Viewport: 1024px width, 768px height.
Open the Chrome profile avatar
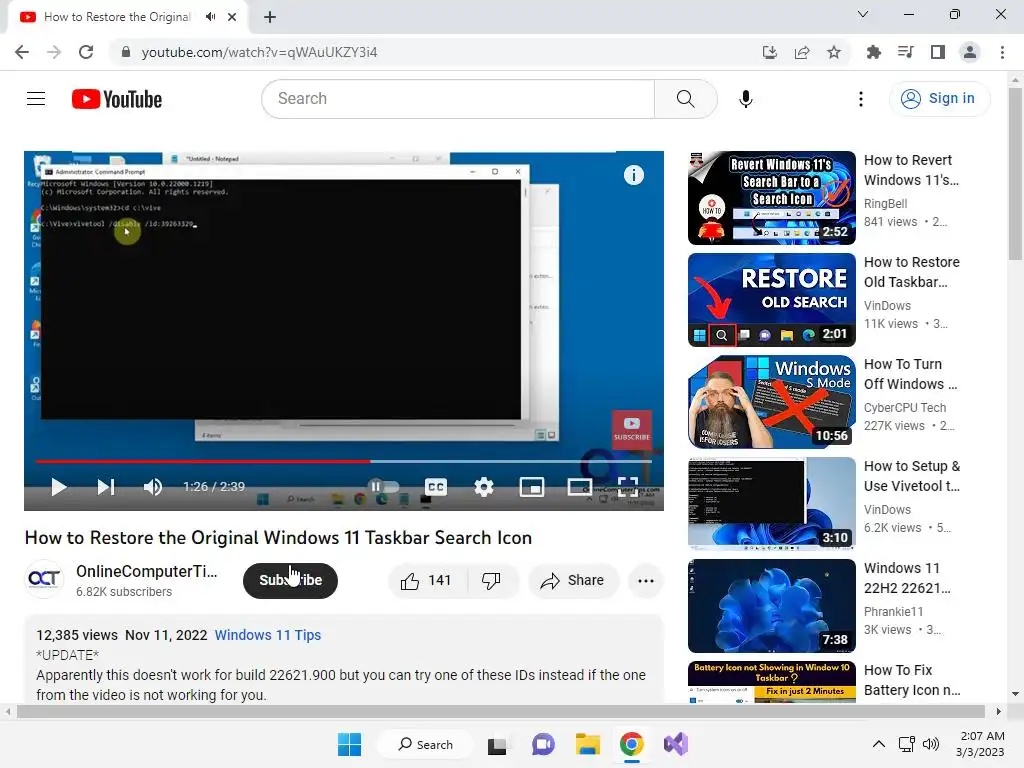(x=970, y=52)
